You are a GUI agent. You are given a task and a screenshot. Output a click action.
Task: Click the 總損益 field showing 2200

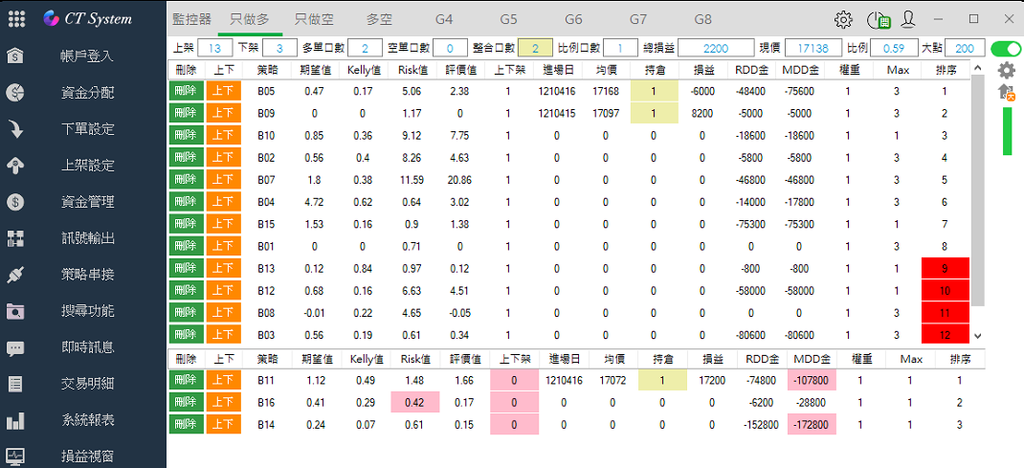click(x=716, y=48)
